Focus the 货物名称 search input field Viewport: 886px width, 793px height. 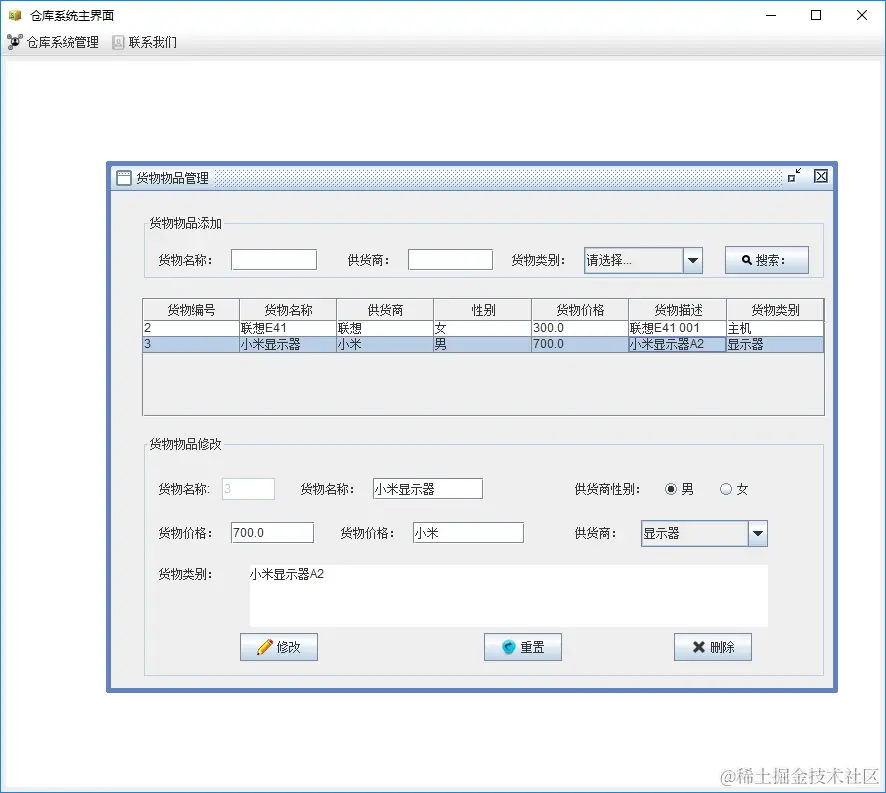click(273, 260)
